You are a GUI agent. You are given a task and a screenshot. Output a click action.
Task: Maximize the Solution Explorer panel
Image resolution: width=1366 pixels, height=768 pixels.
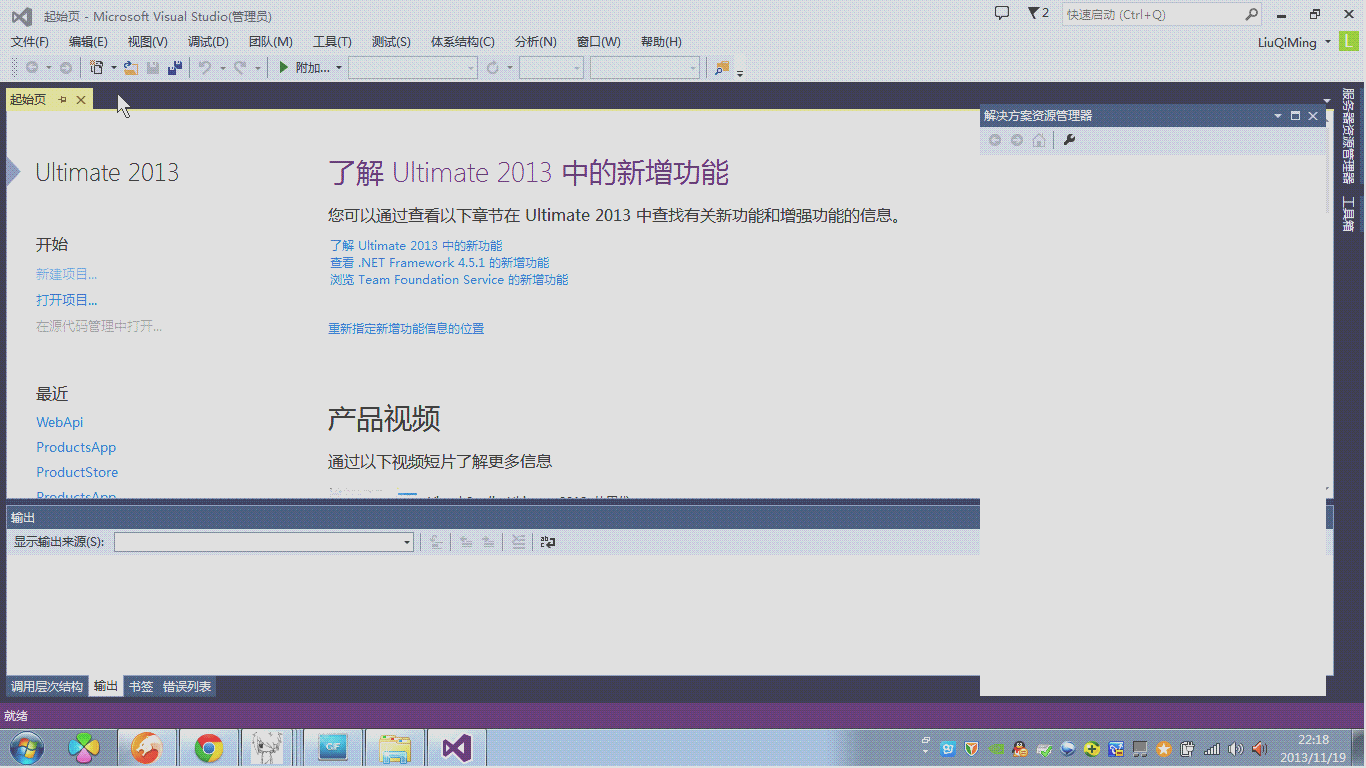tap(1295, 116)
